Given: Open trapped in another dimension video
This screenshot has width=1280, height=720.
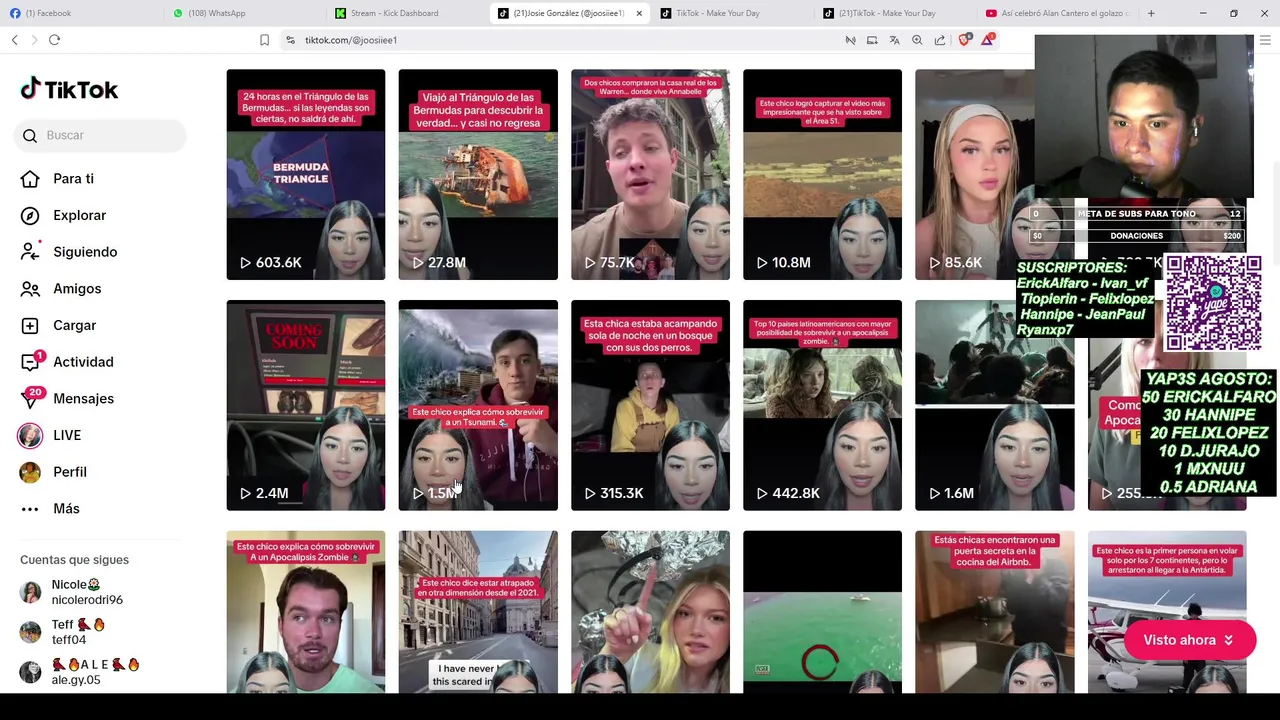Looking at the screenshot, I should (478, 612).
